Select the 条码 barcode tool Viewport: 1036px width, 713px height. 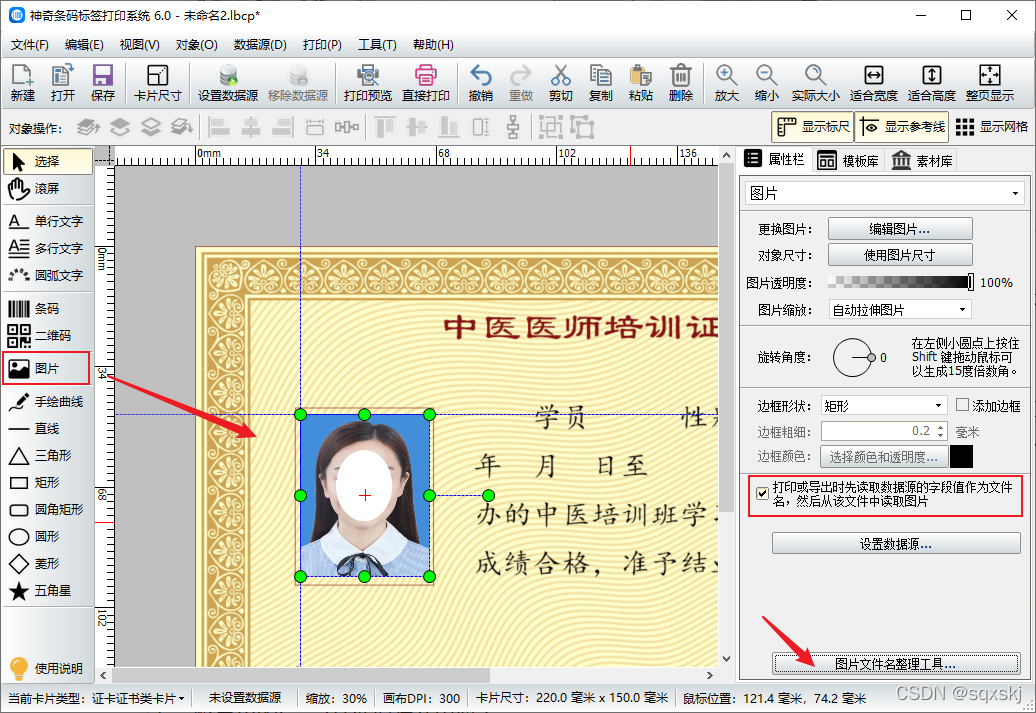[x=48, y=309]
